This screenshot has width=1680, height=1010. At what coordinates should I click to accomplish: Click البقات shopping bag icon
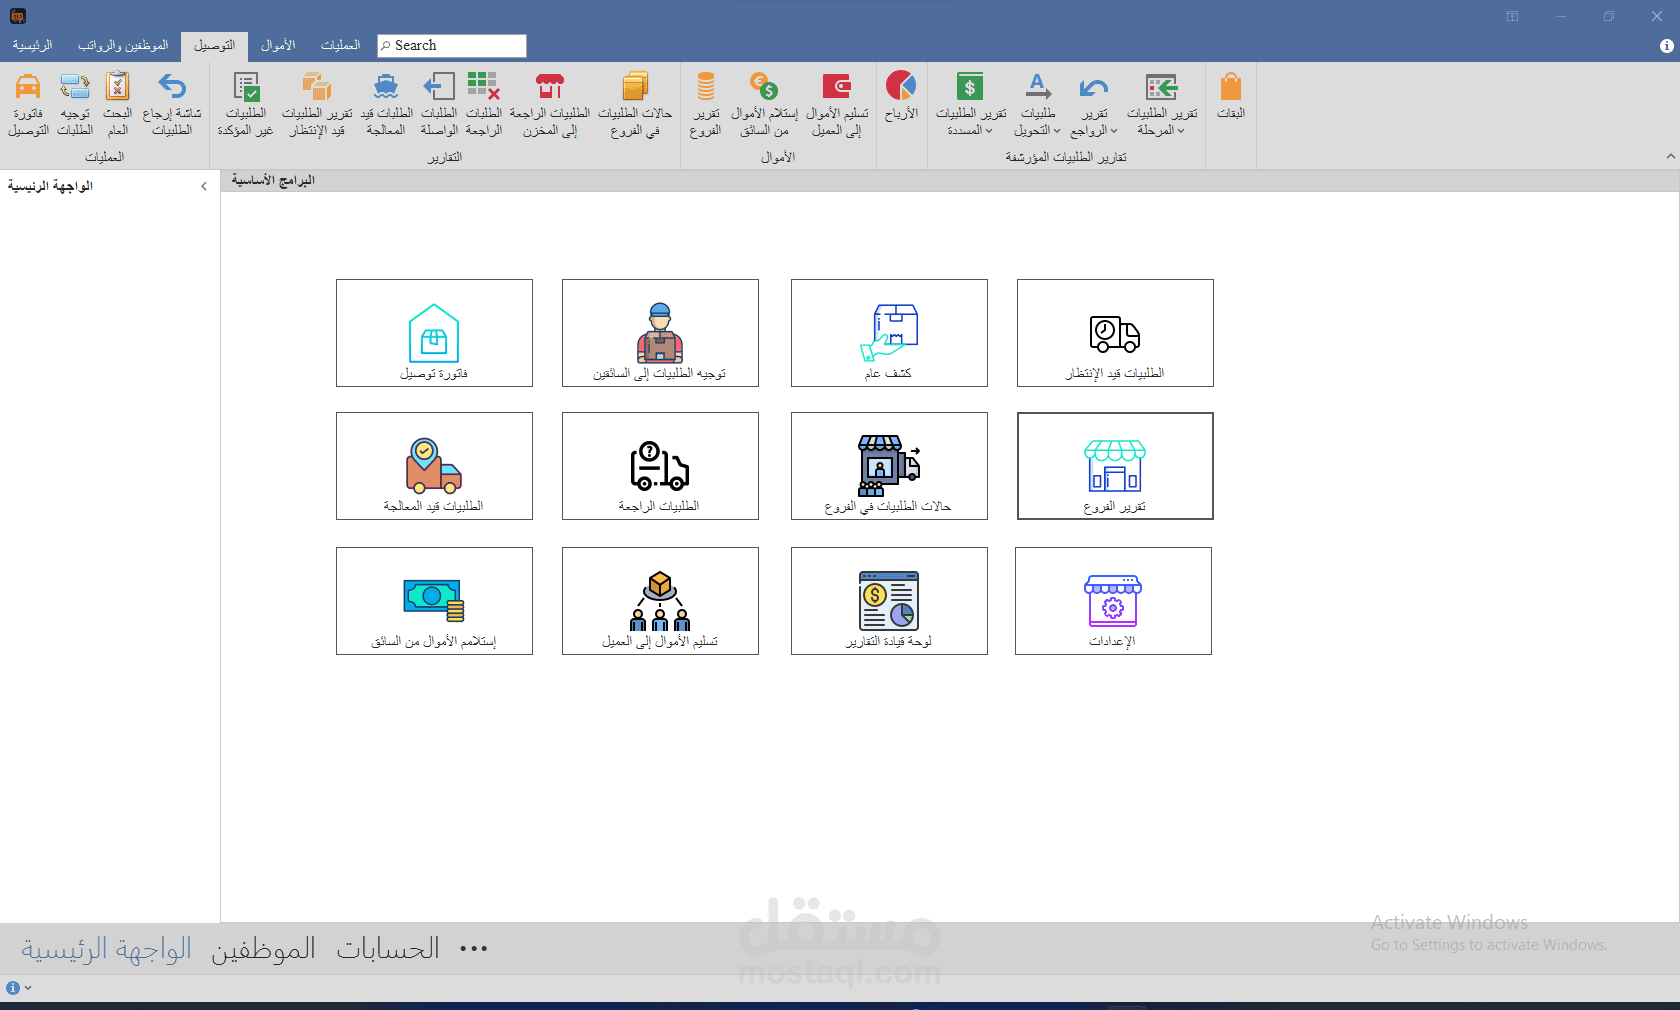click(x=1231, y=86)
